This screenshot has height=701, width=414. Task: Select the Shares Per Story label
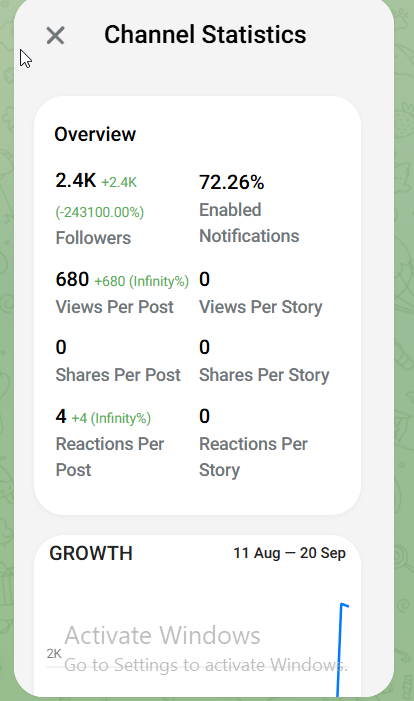(x=264, y=375)
